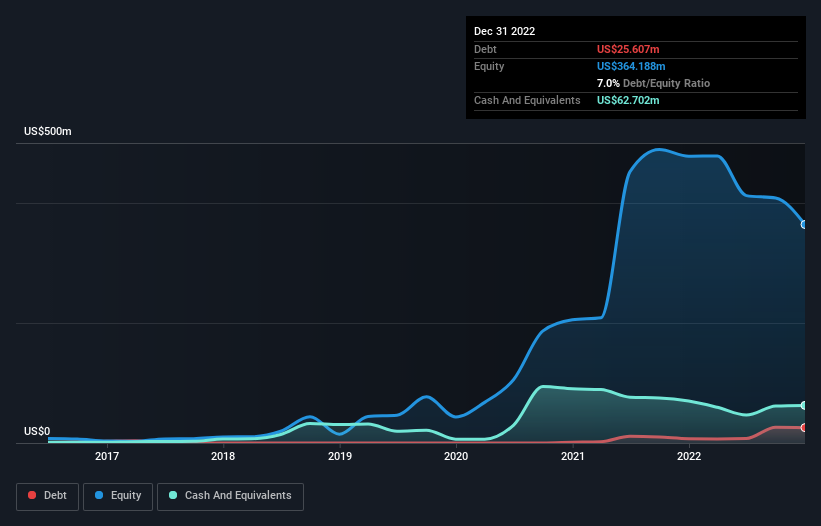Click the 7.0% Debt/Equity Ratio text
Image resolution: width=821 pixels, height=526 pixels.
click(653, 83)
